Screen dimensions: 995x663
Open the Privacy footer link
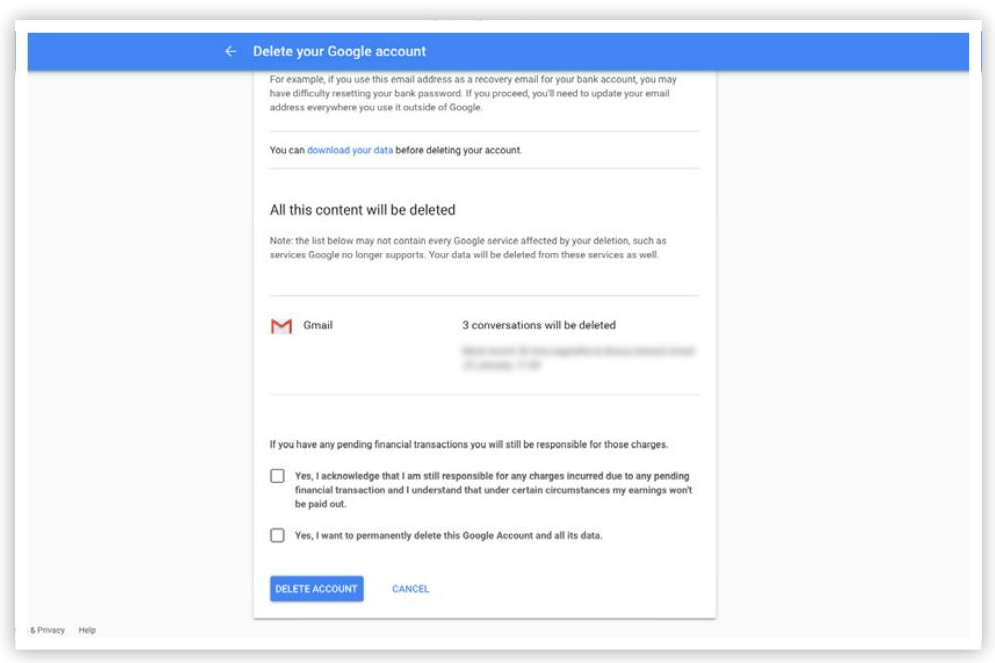(x=50, y=630)
